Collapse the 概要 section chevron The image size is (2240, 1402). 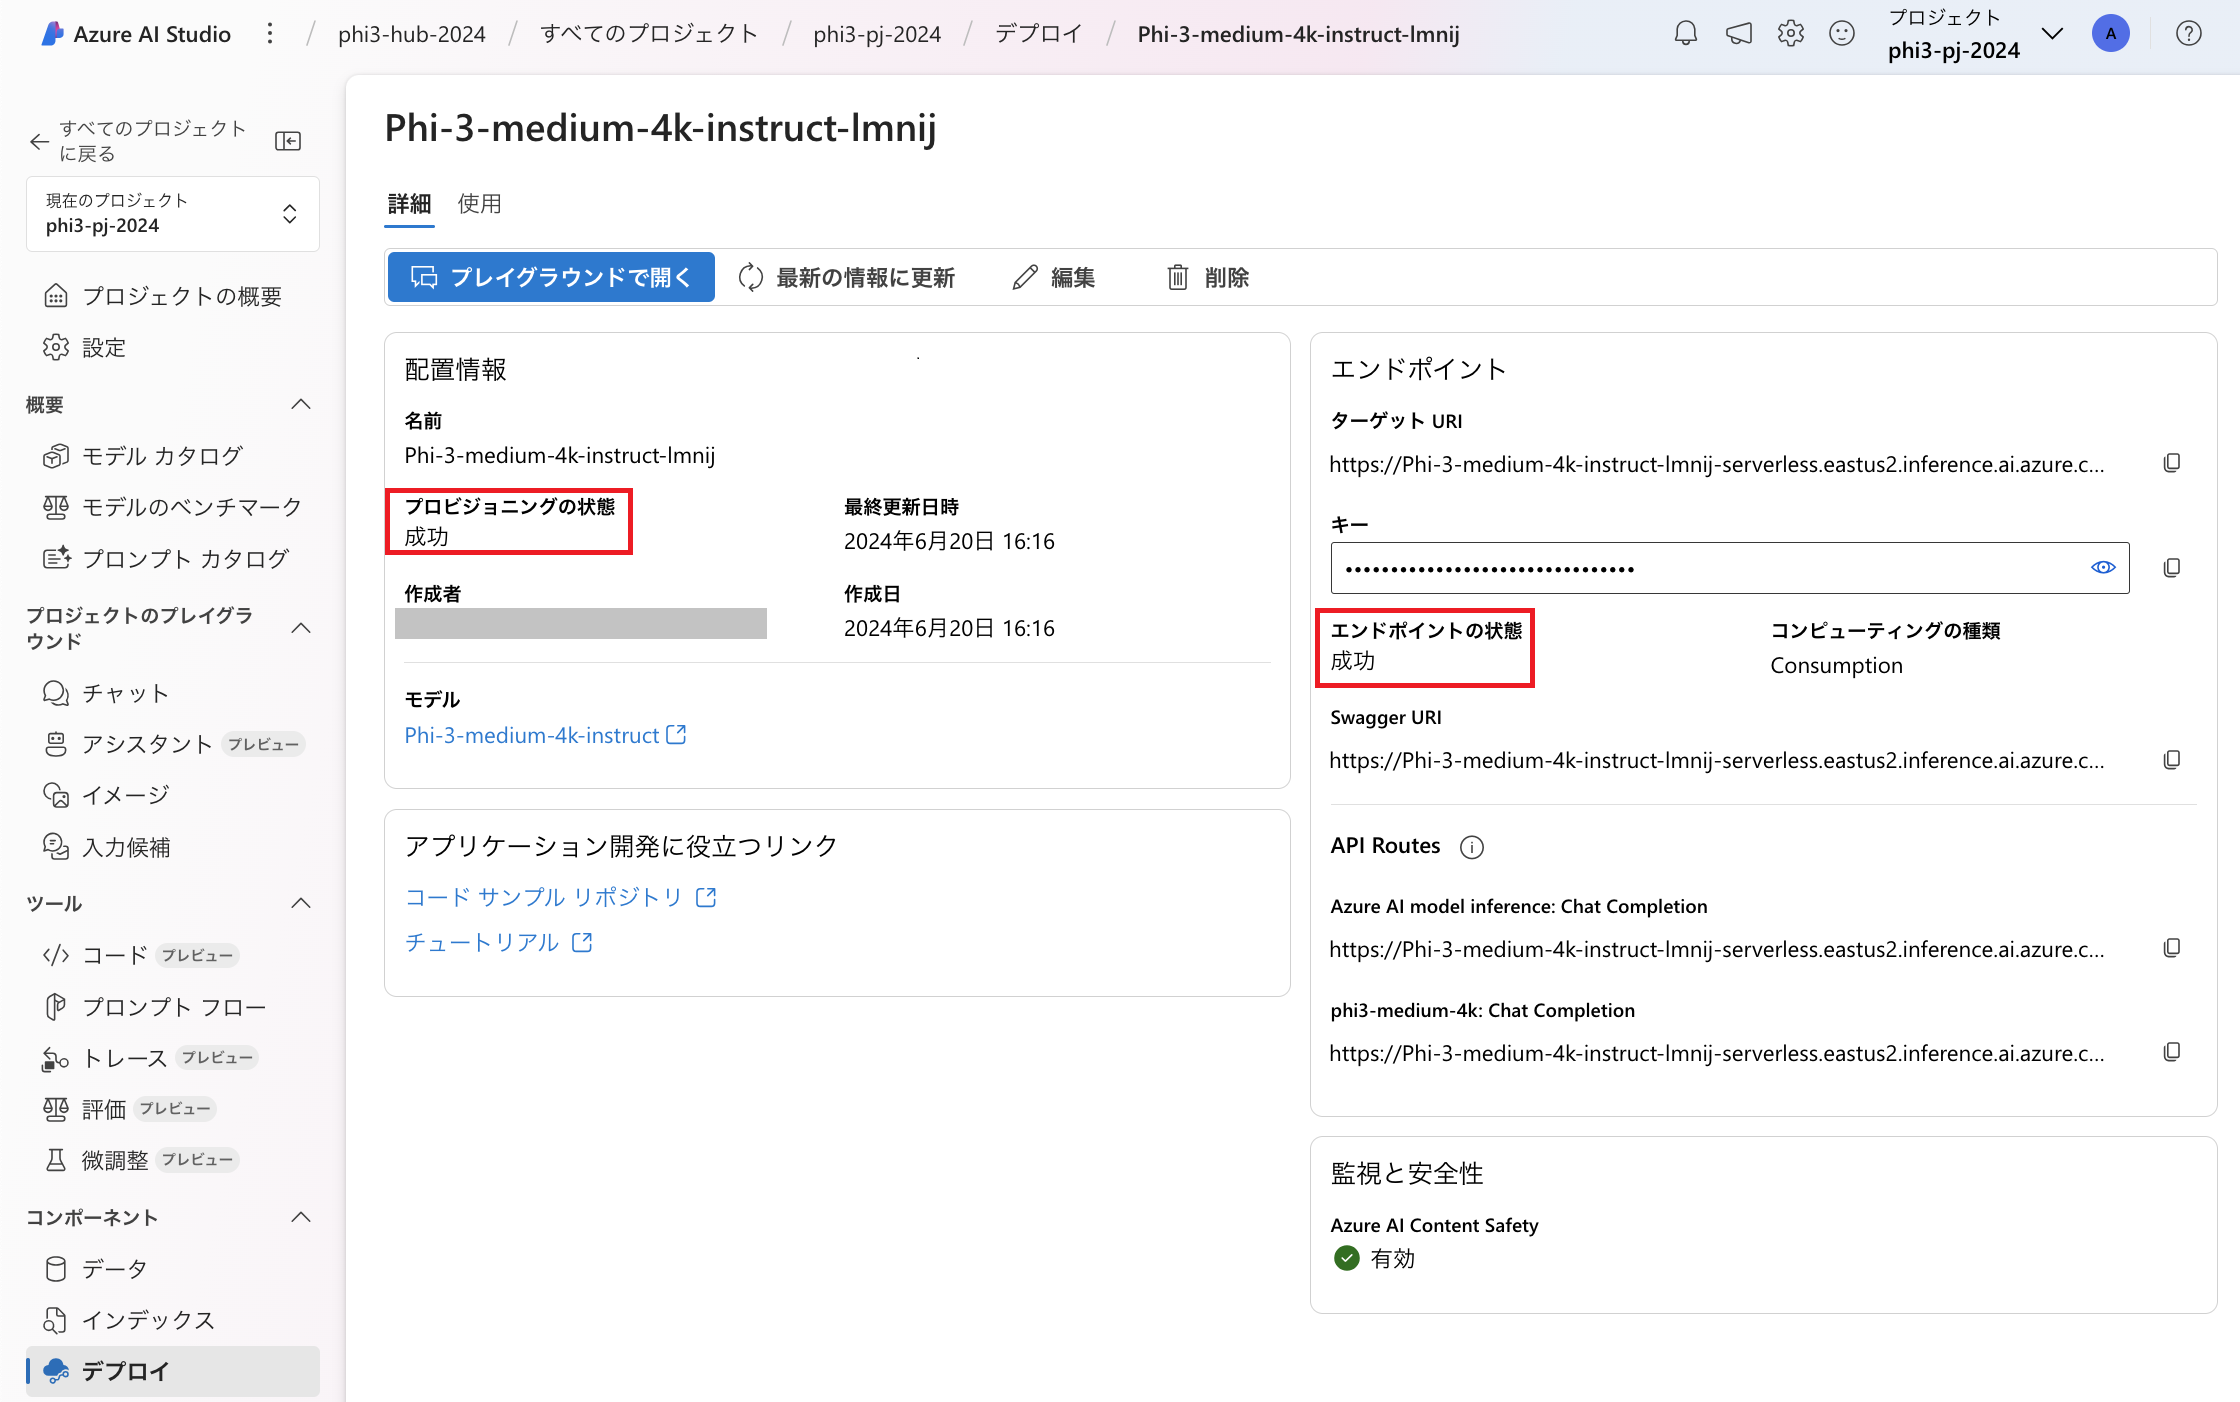click(300, 404)
